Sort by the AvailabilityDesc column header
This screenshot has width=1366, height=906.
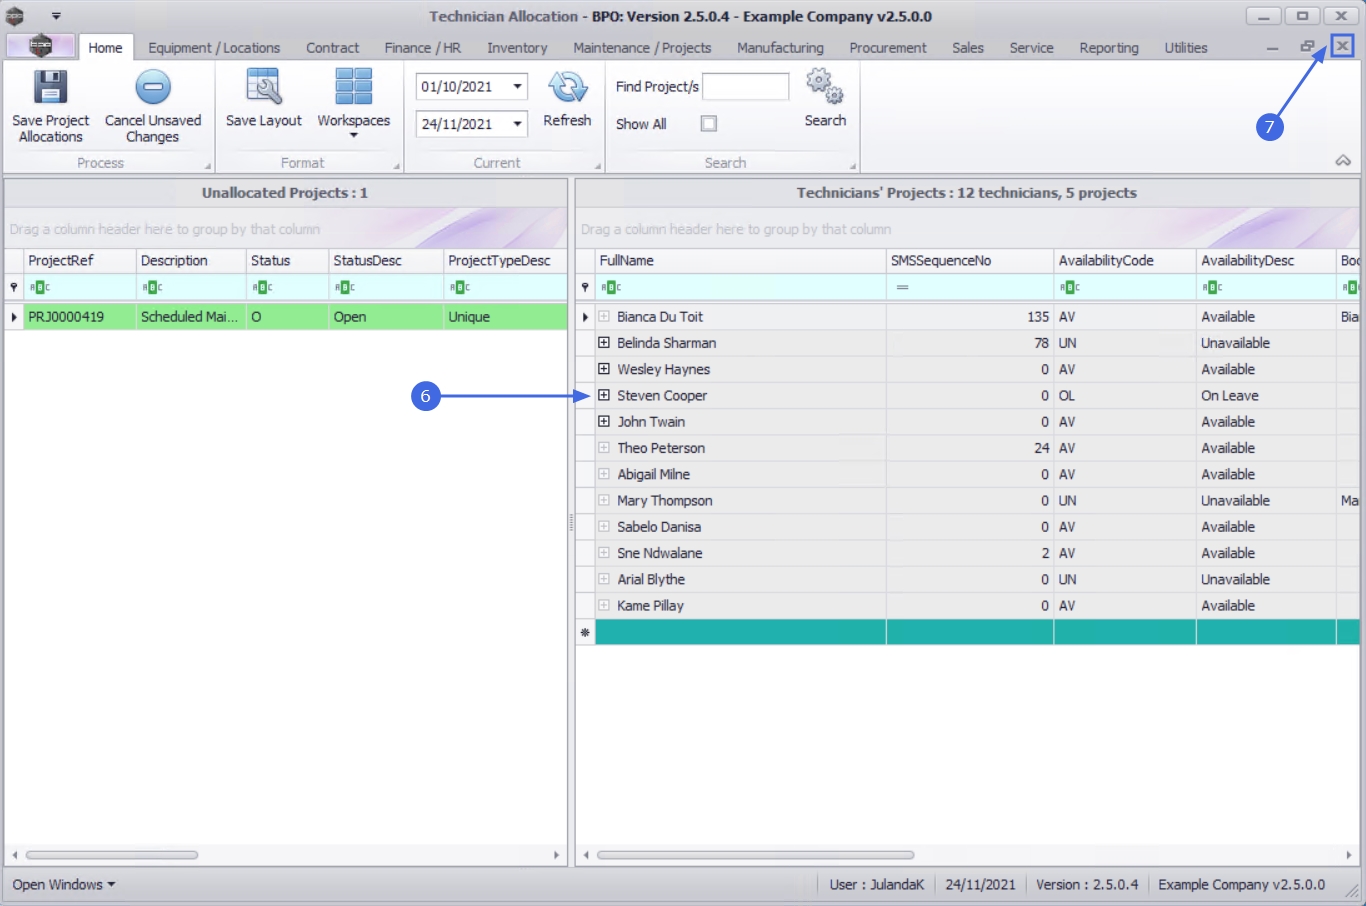pyautogui.click(x=1266, y=261)
